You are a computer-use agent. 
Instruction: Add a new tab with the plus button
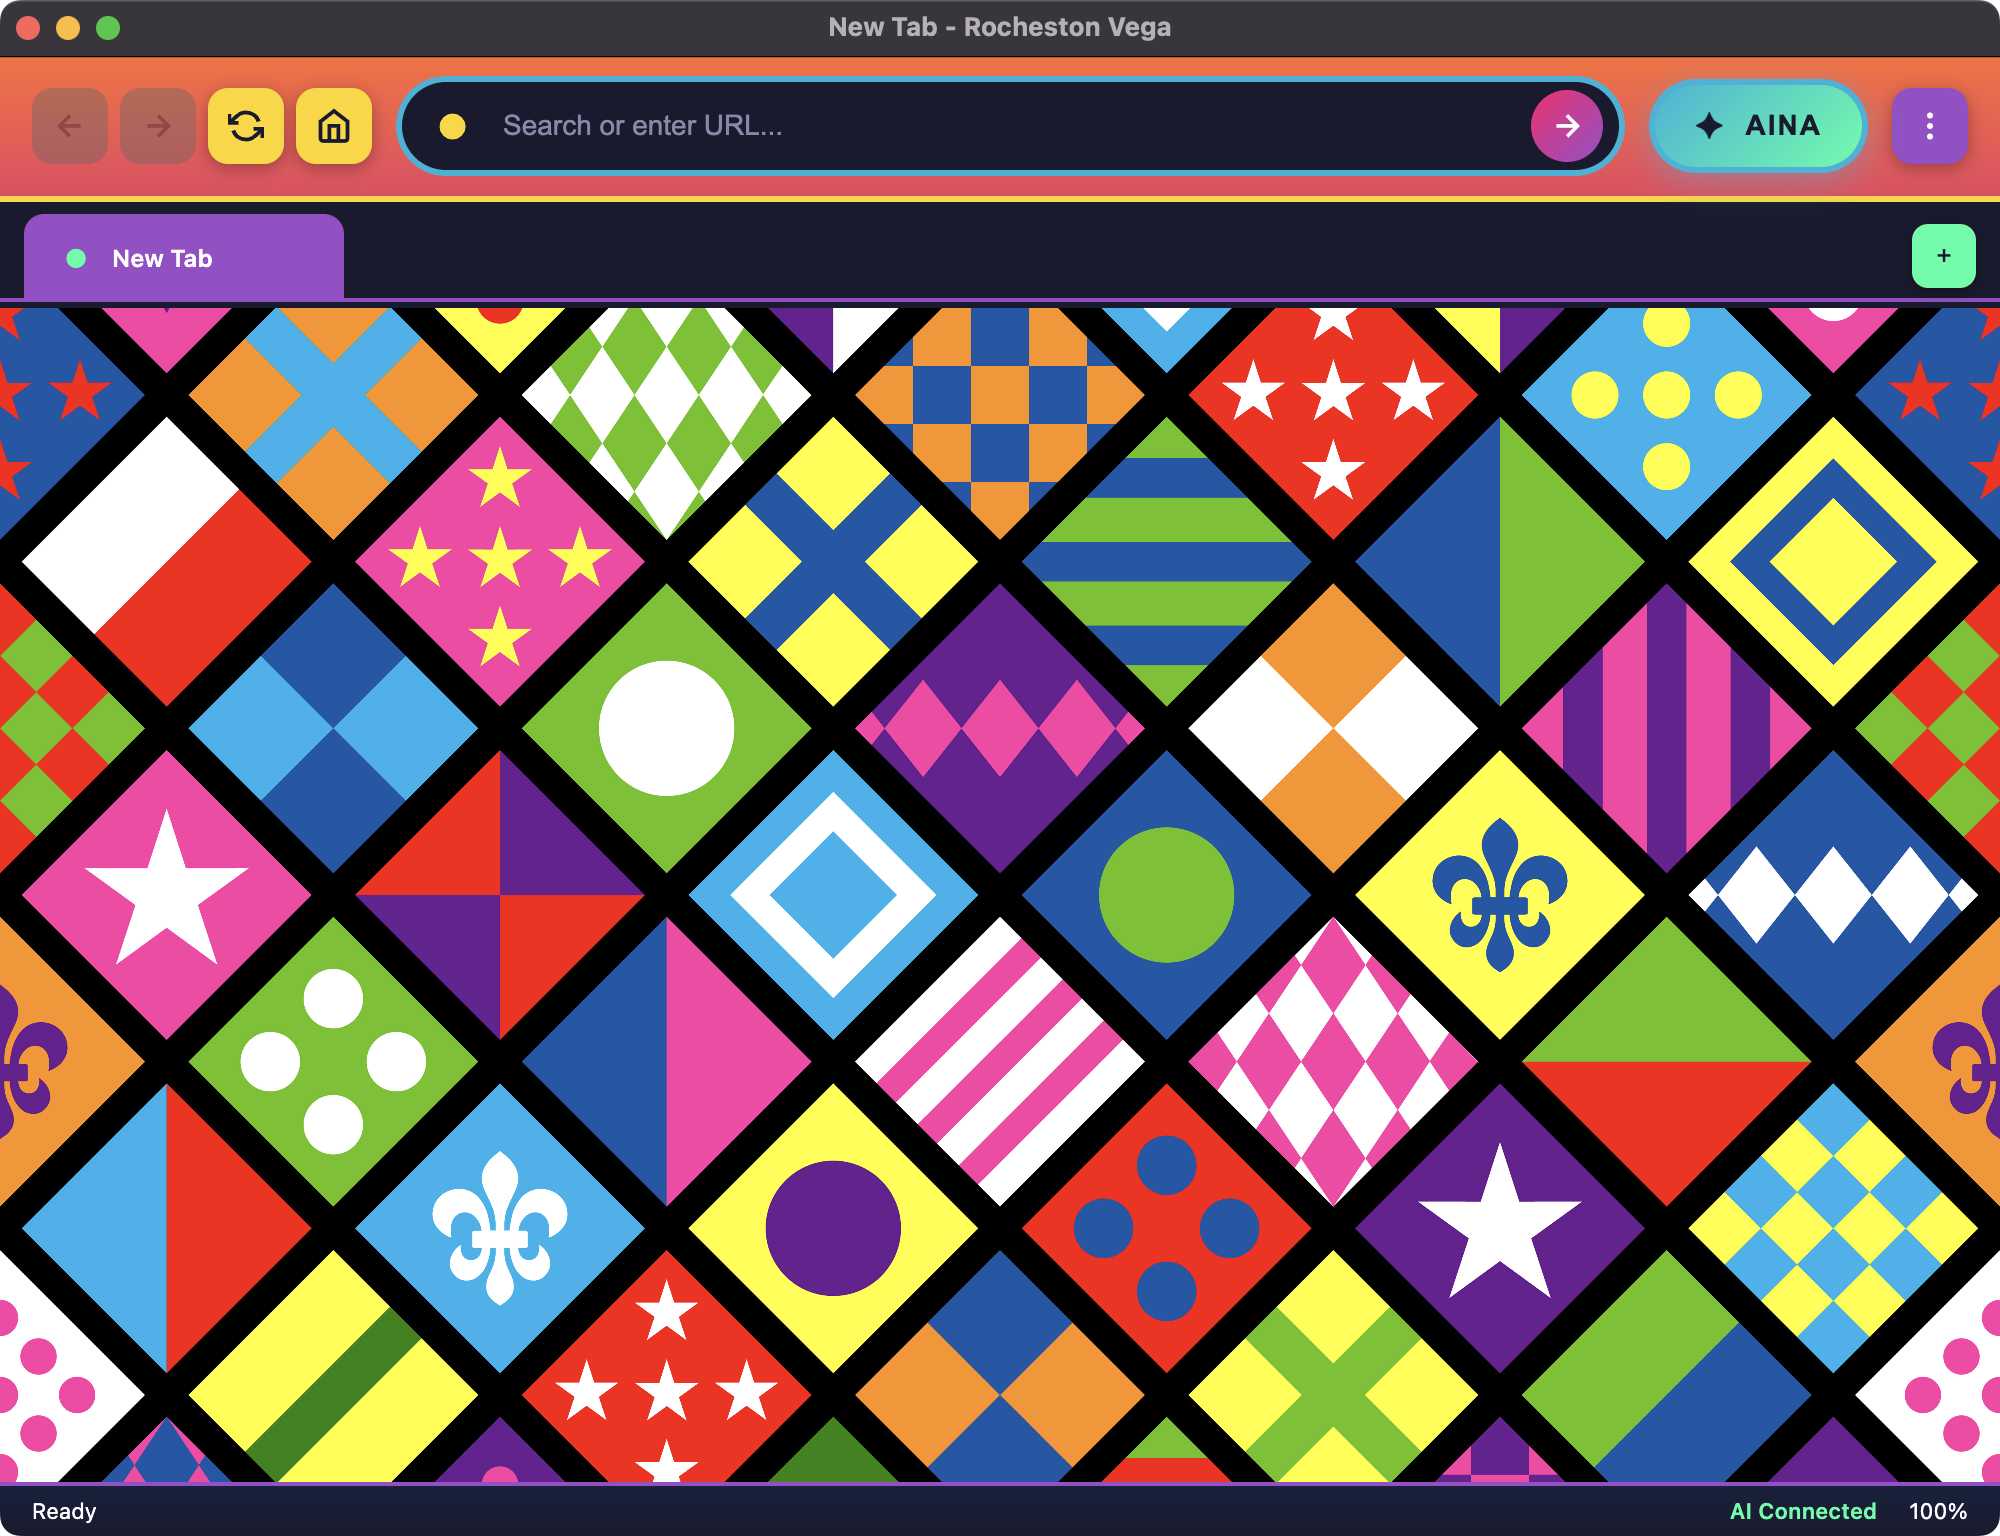(1943, 256)
